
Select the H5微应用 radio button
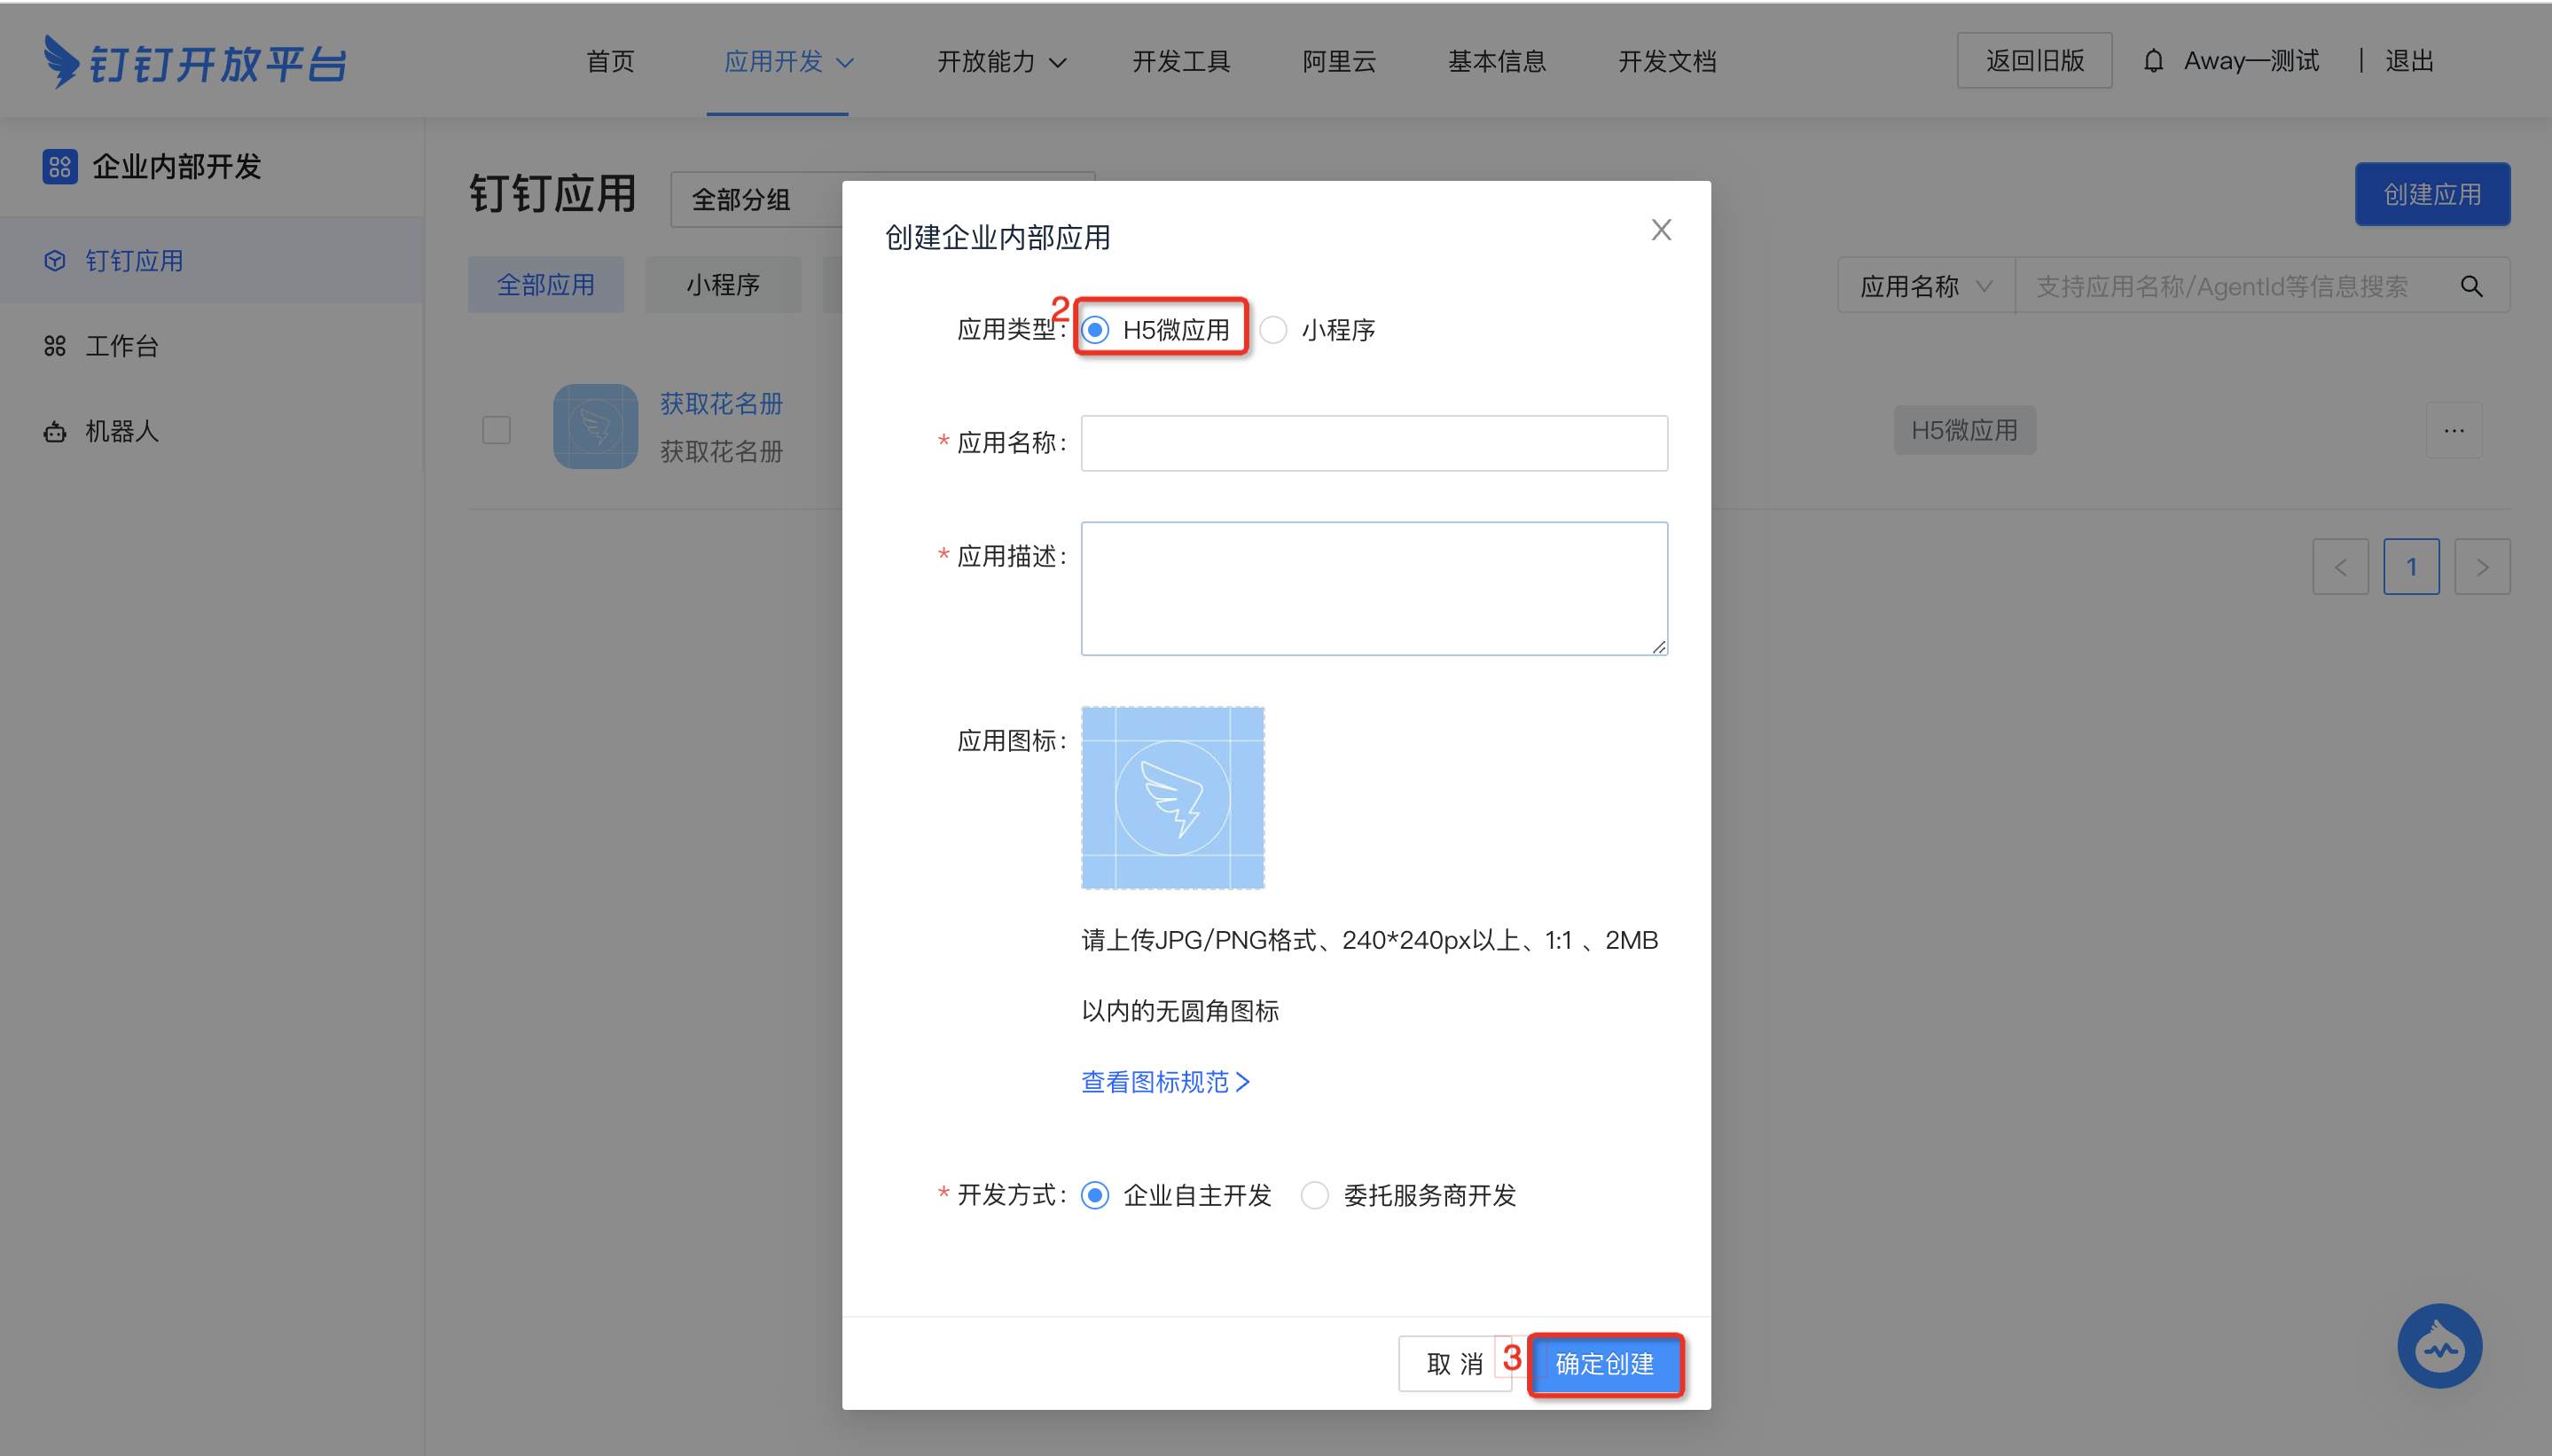1095,330
